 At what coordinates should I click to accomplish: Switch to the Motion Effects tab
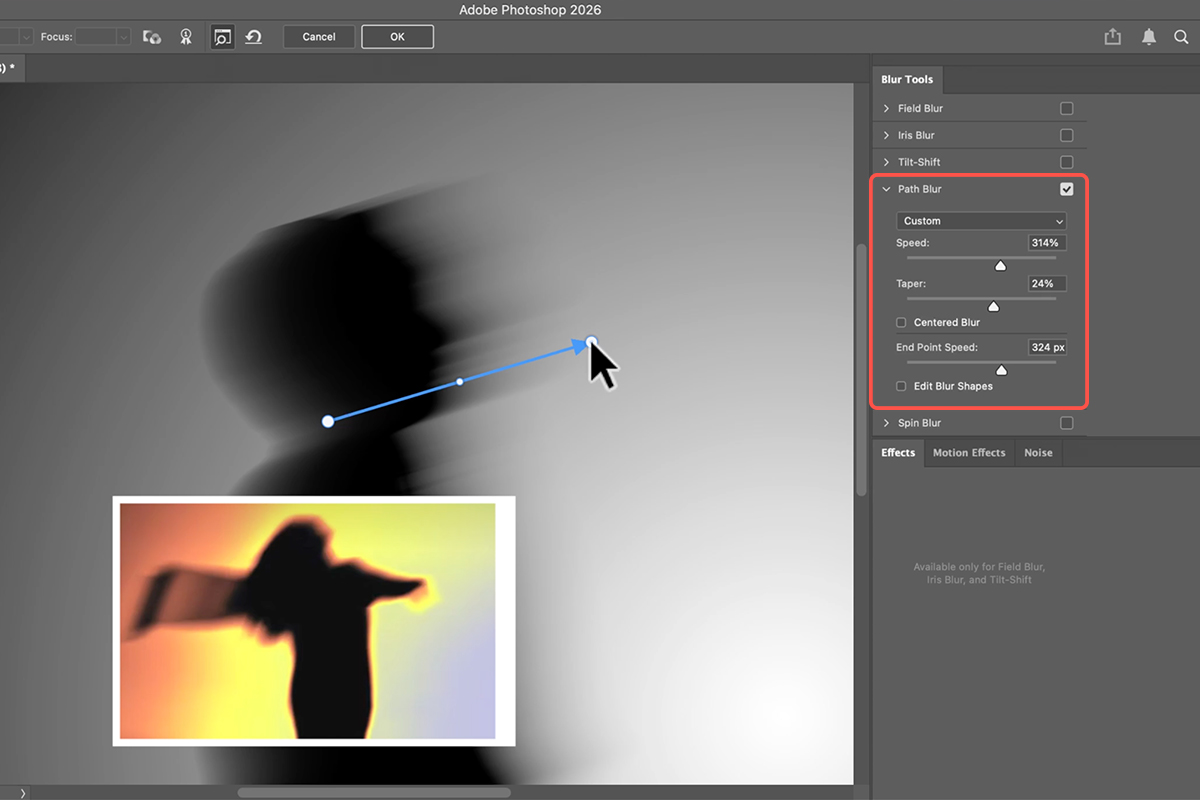(968, 453)
